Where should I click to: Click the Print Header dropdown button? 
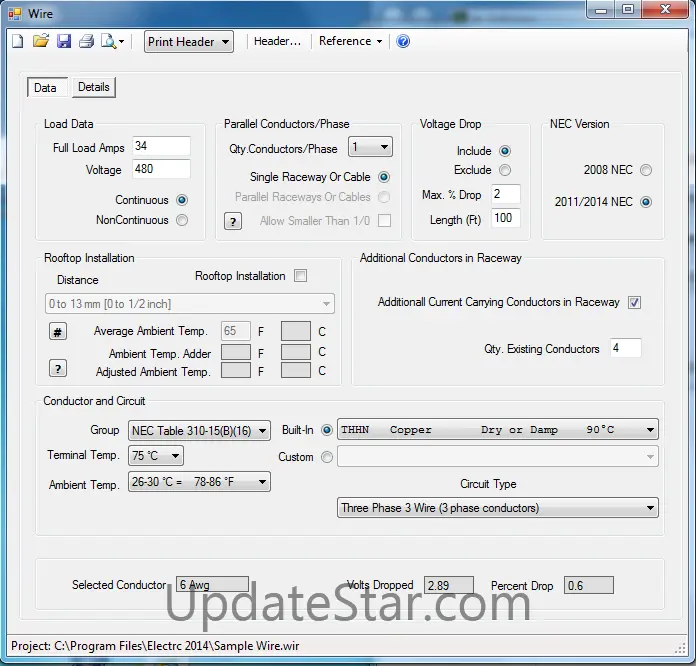(189, 41)
